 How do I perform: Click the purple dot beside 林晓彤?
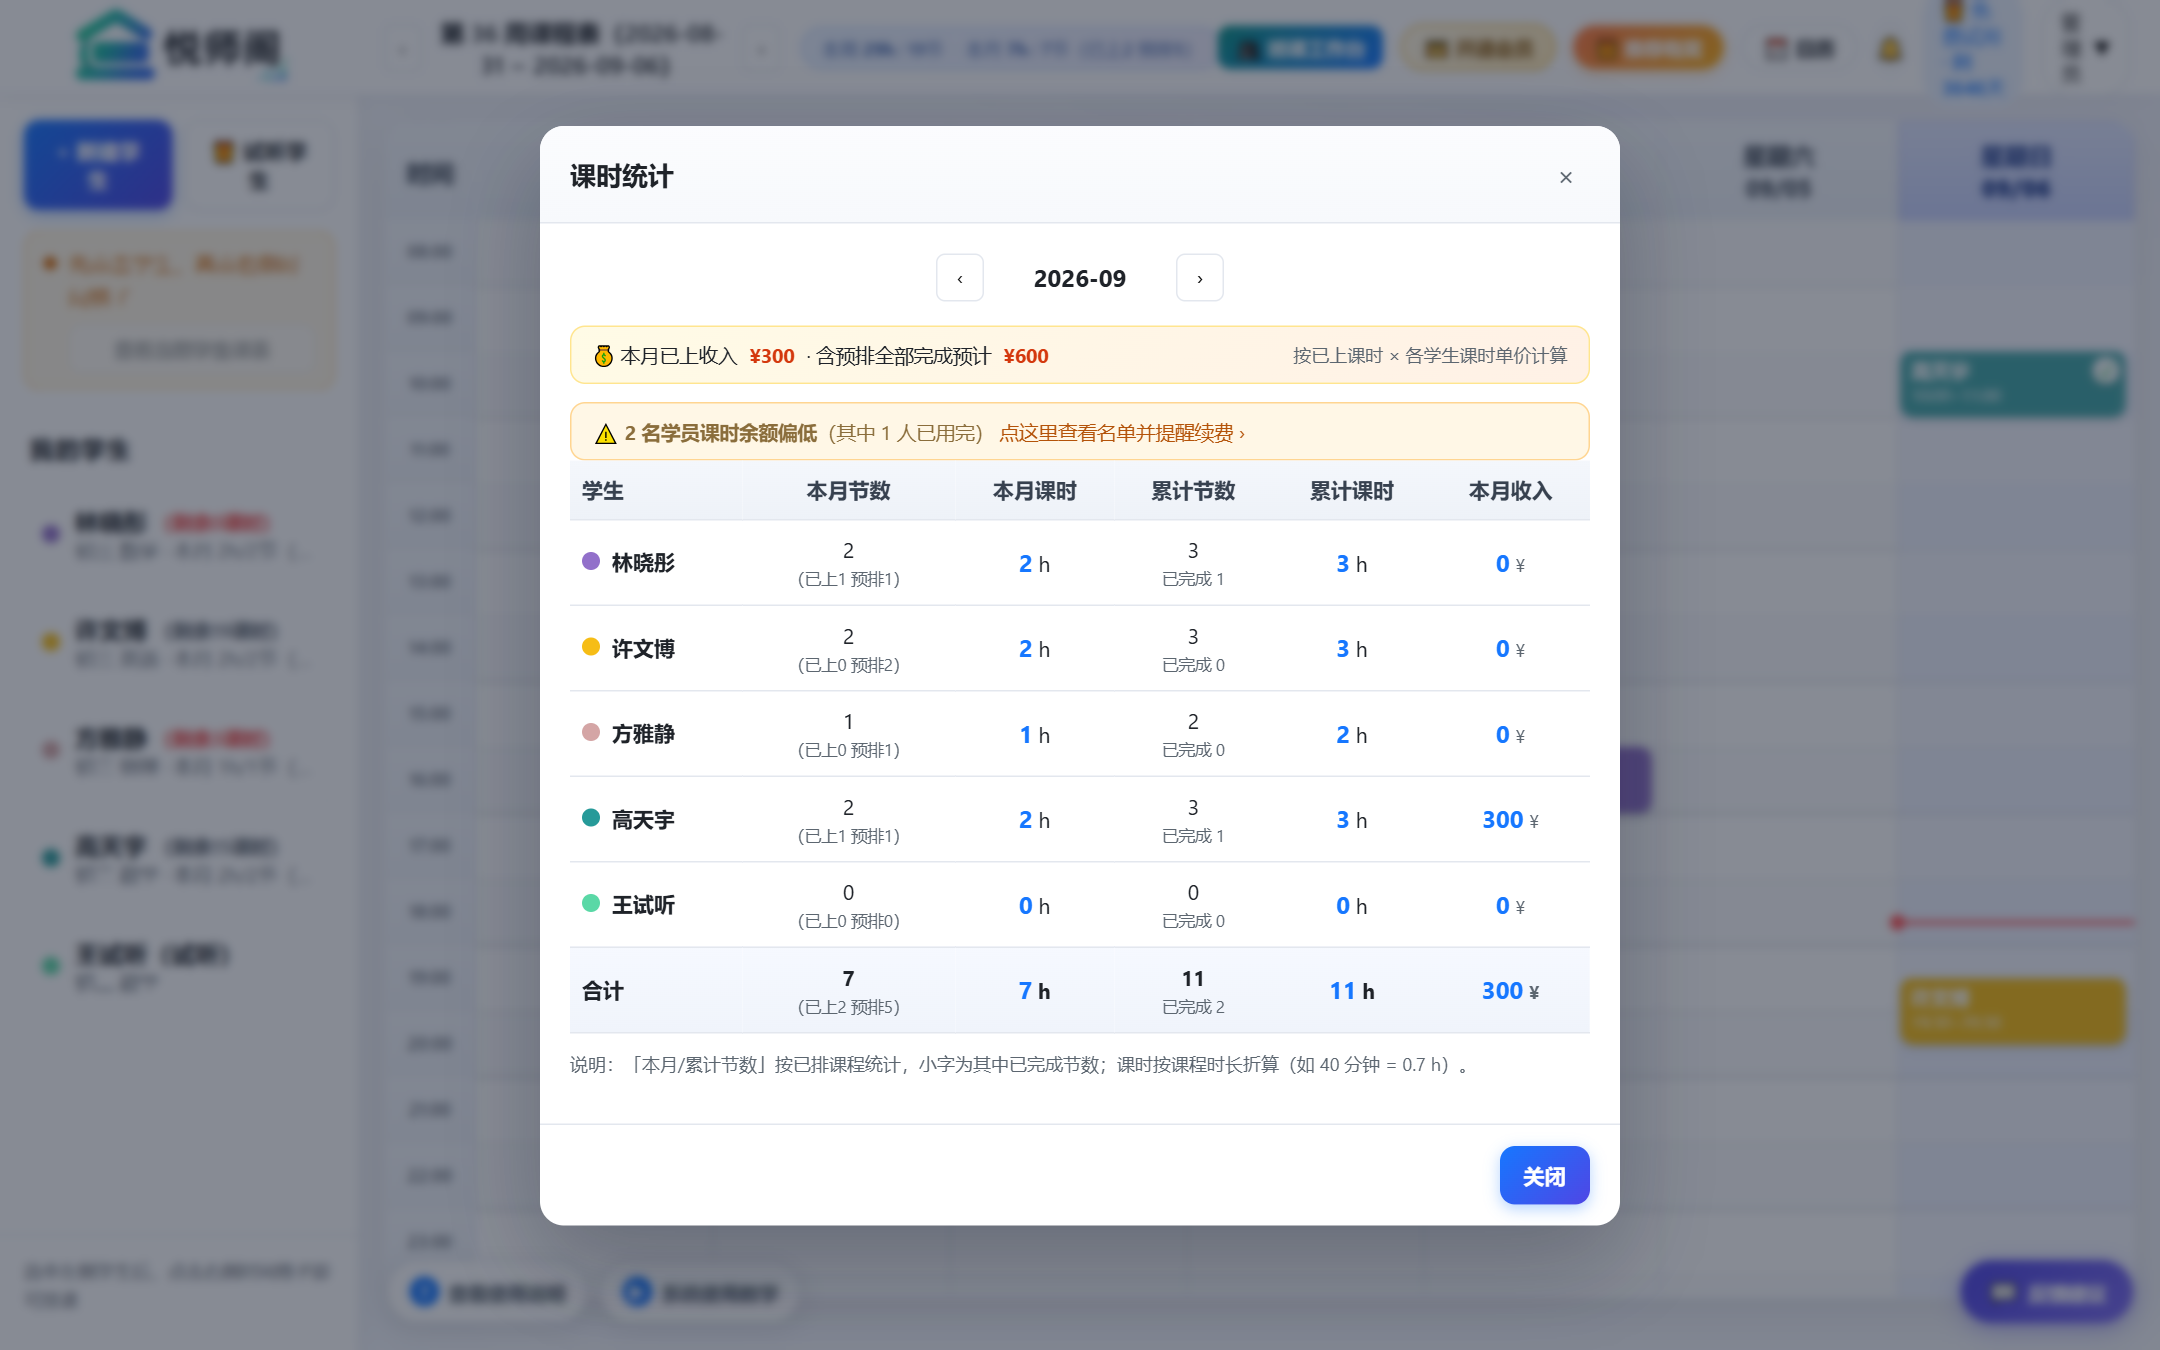[x=591, y=561]
